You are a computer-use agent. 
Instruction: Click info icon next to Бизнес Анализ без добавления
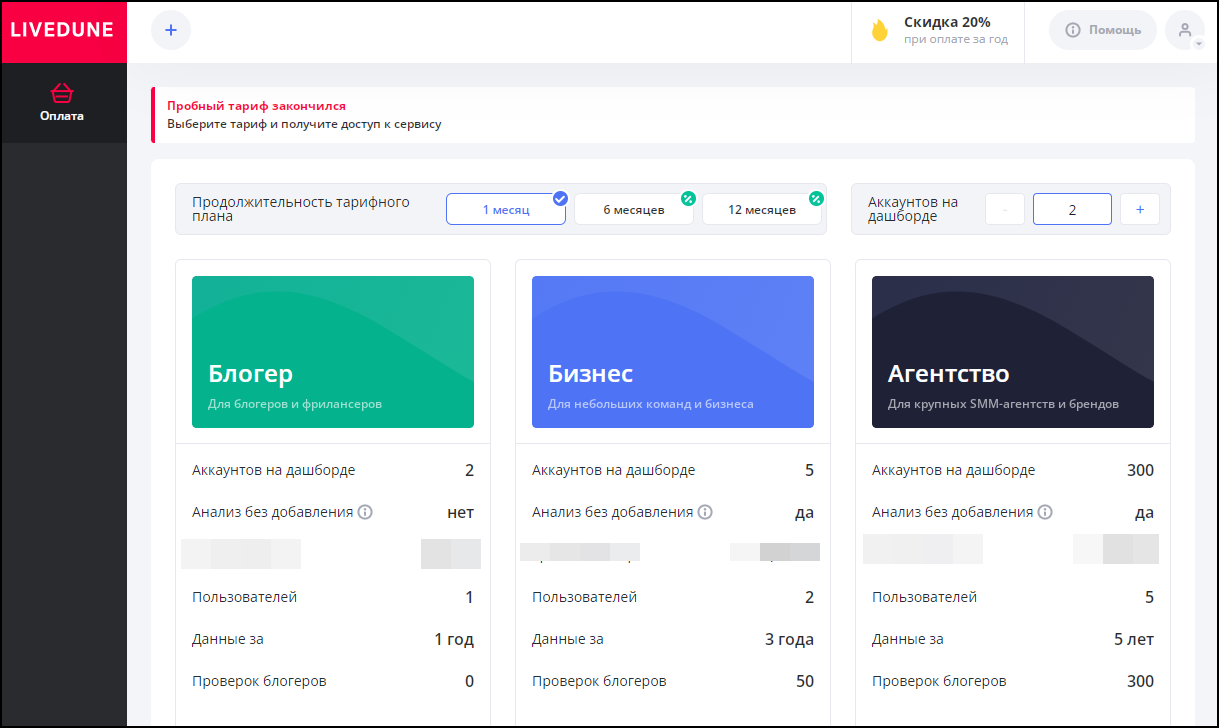705,512
